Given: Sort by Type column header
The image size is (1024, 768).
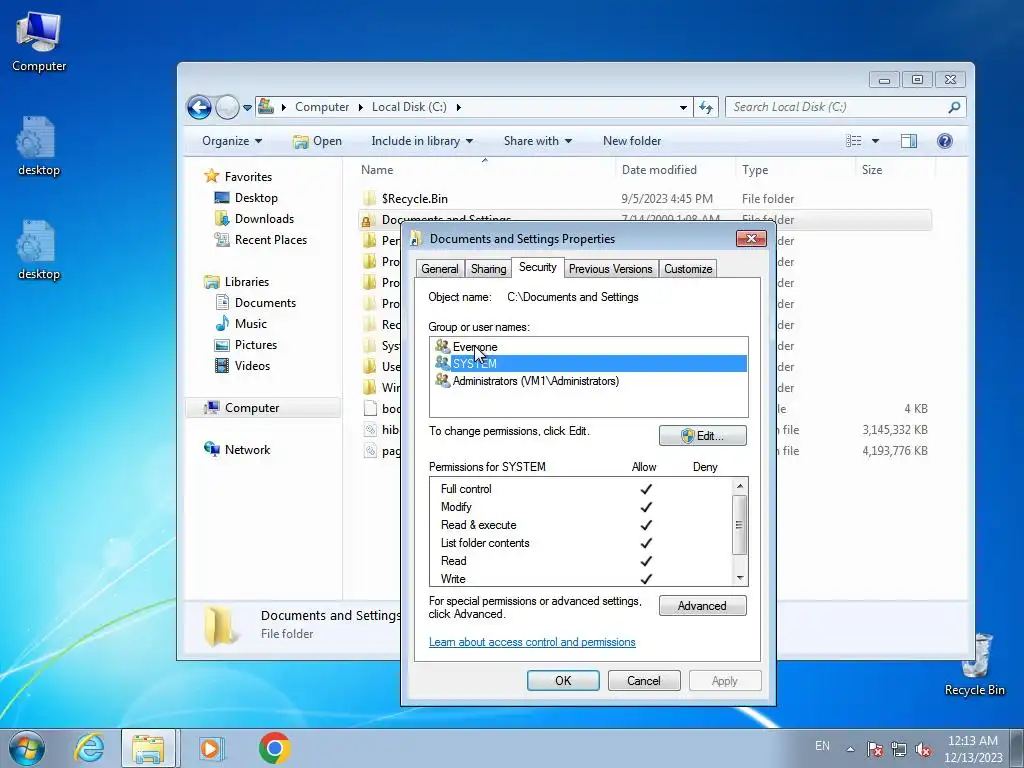Looking at the screenshot, I should 795,170.
